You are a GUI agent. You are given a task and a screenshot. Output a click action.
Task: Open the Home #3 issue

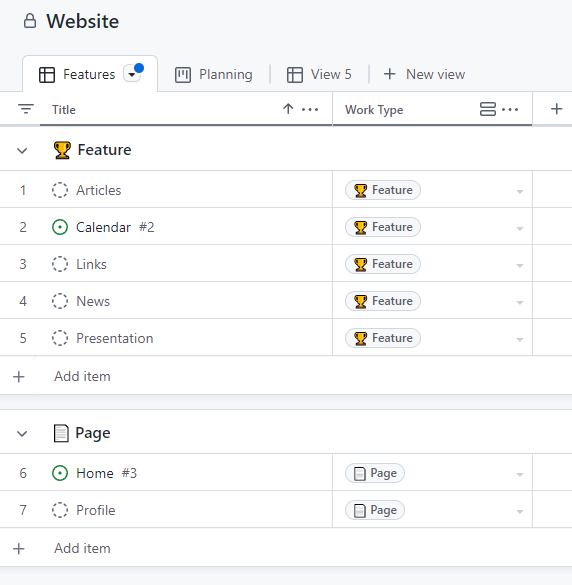[x=106, y=473]
